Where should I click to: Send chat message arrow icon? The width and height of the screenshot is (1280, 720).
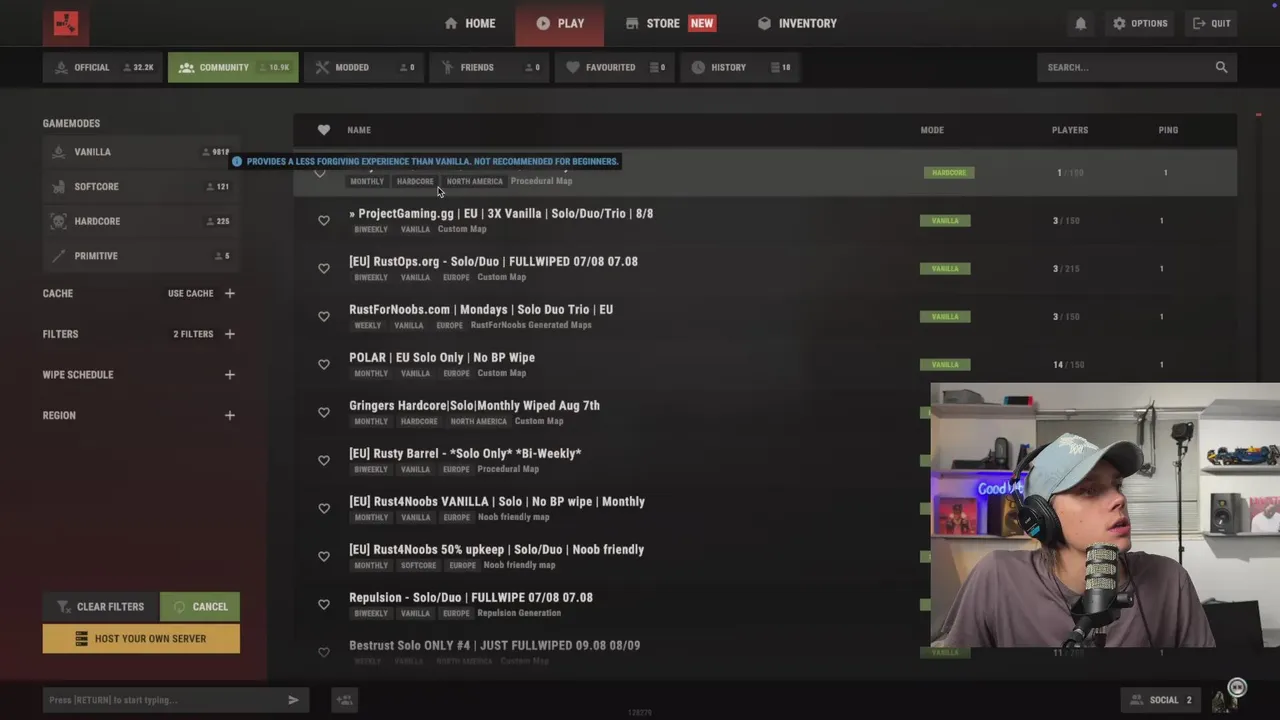point(293,700)
